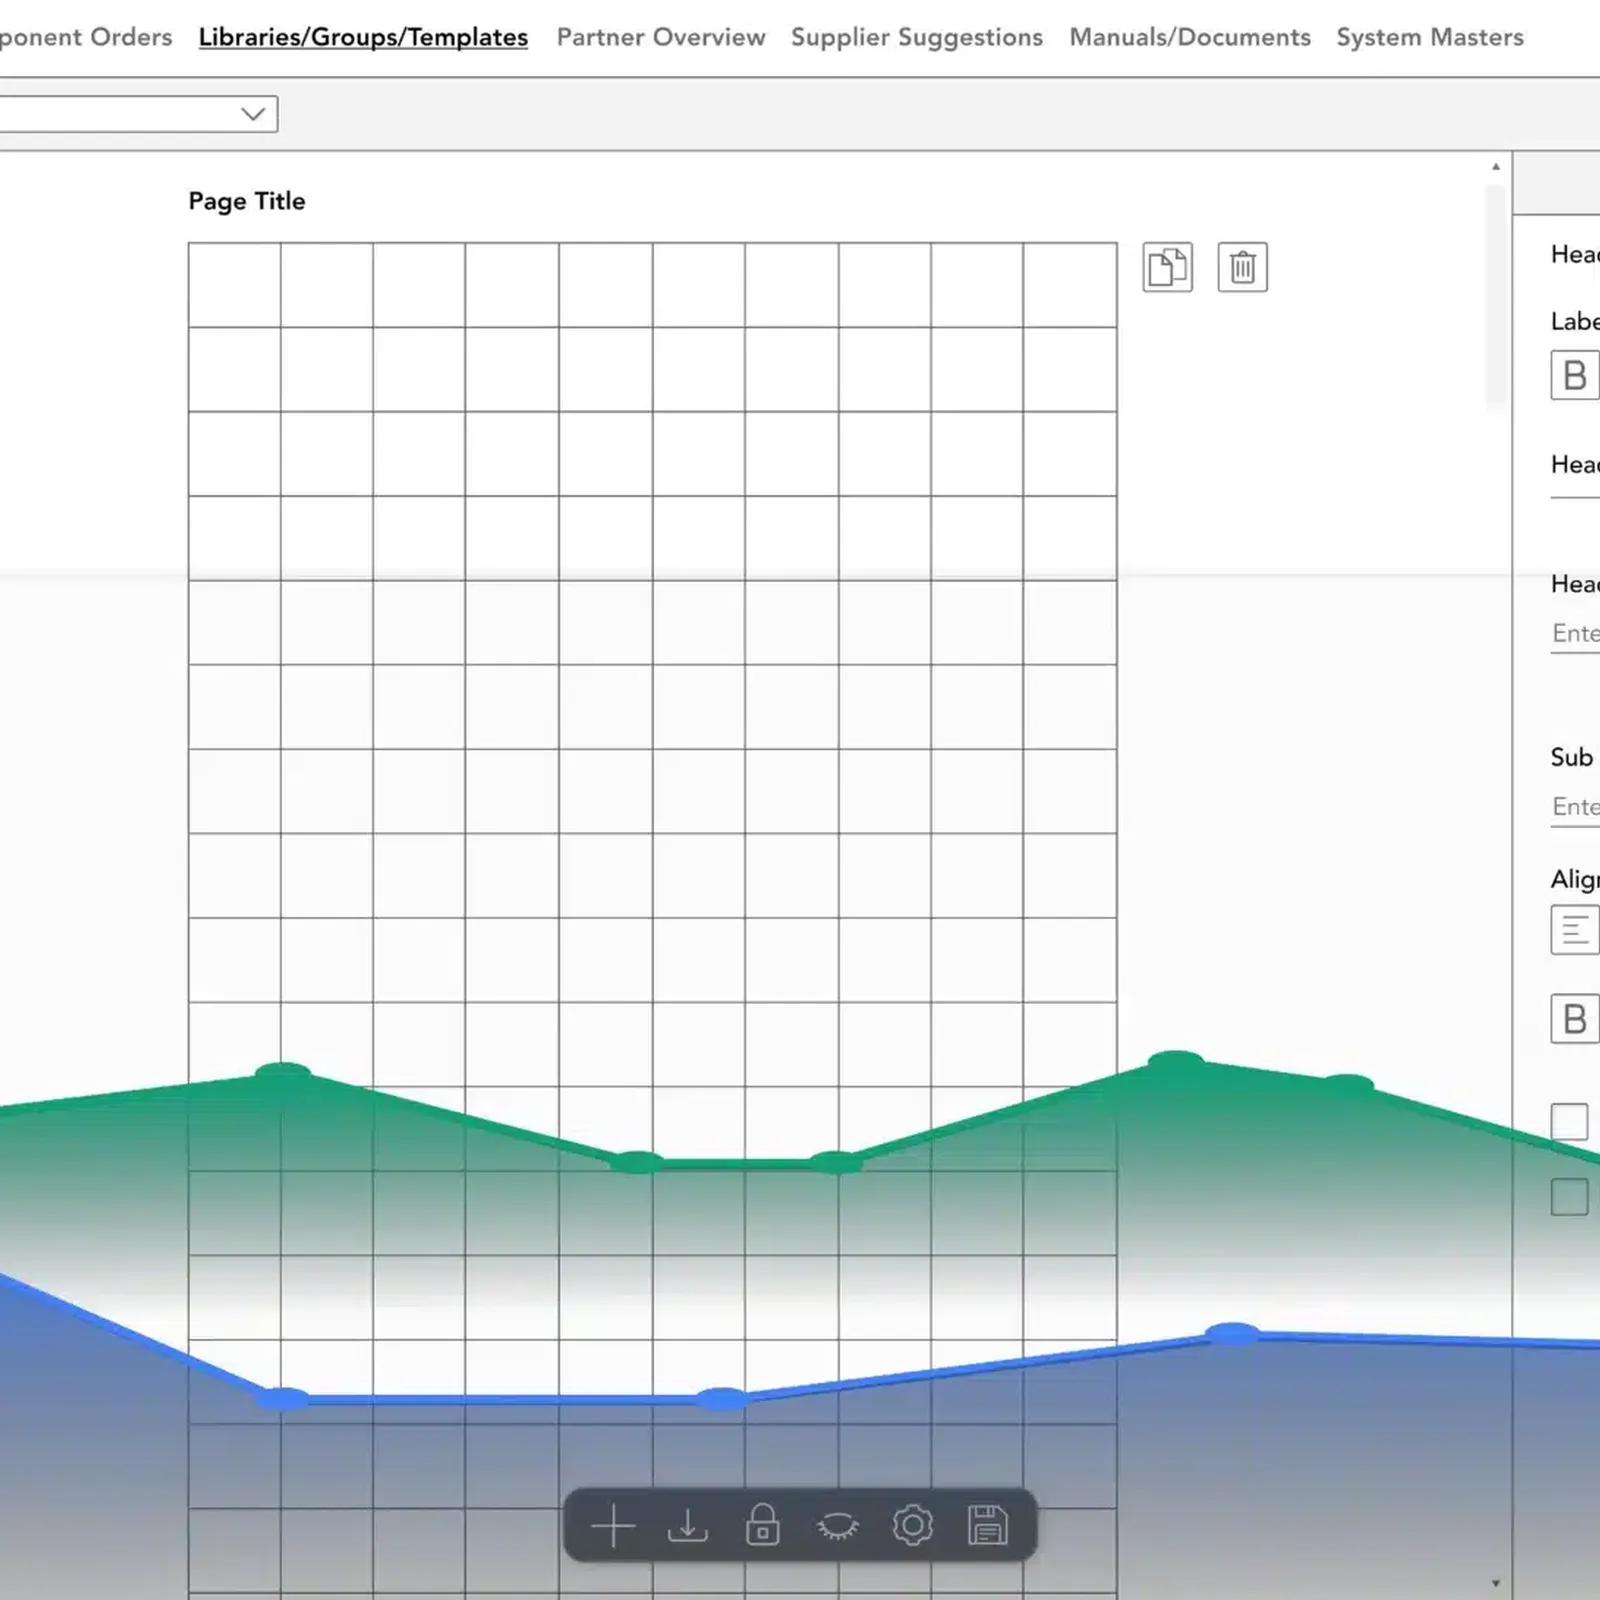Click the duplicate page icon

click(1167, 267)
